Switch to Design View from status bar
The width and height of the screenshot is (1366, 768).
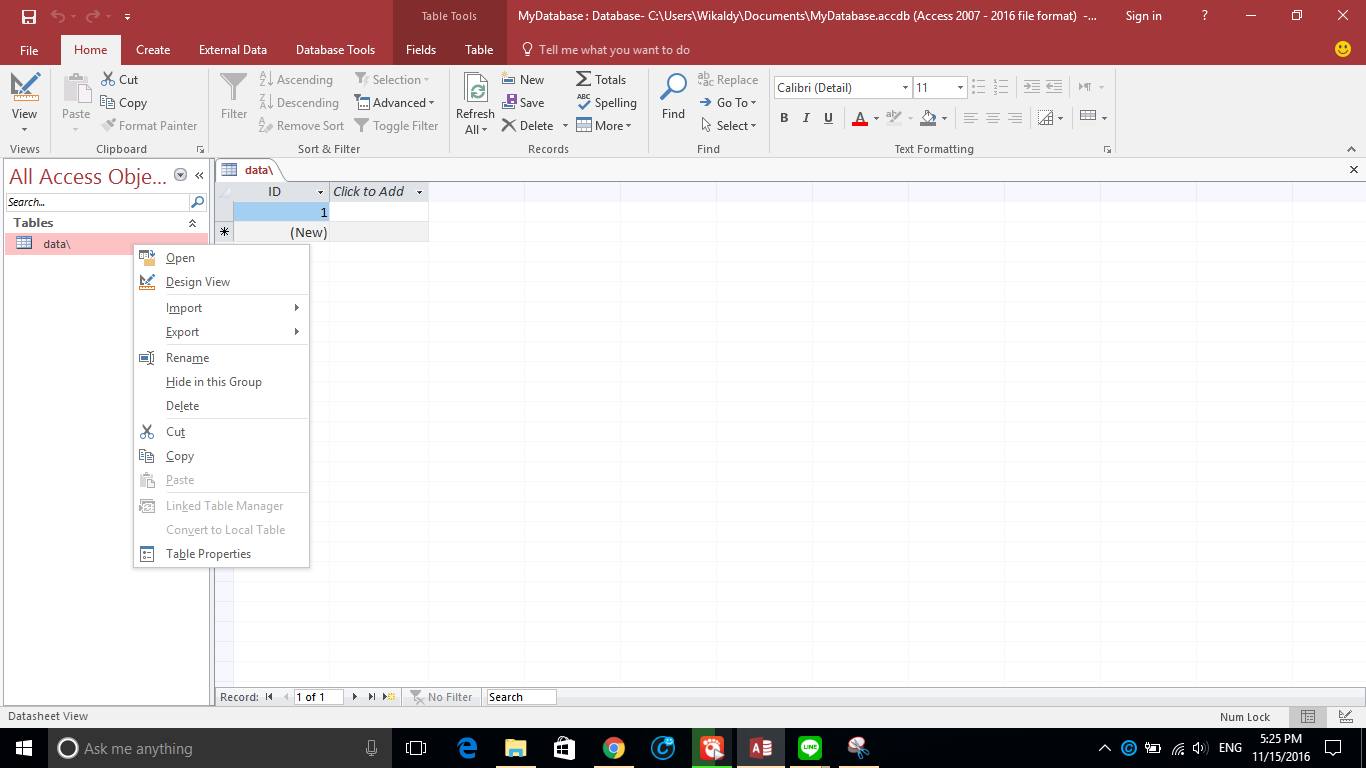click(x=1345, y=717)
